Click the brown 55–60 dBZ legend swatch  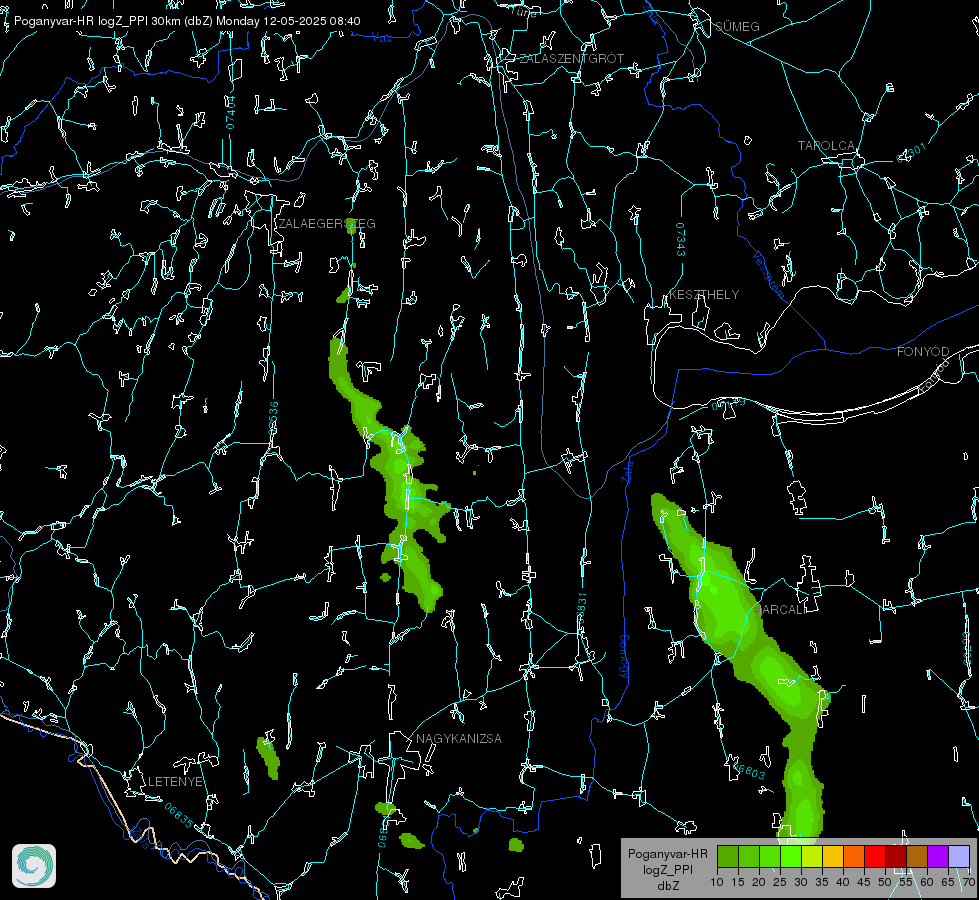(917, 856)
